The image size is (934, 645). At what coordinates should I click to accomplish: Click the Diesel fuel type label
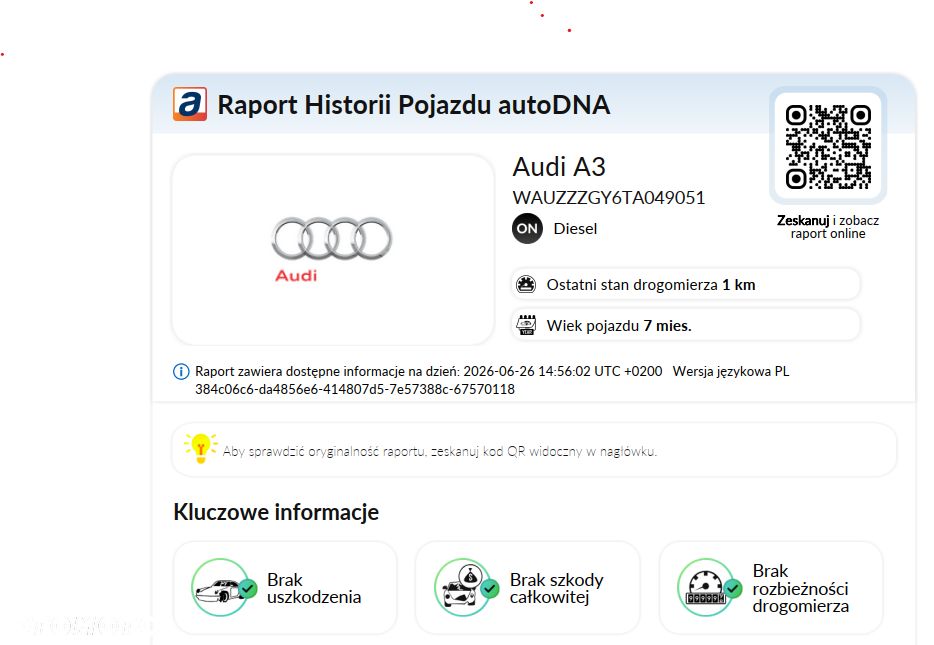575,229
